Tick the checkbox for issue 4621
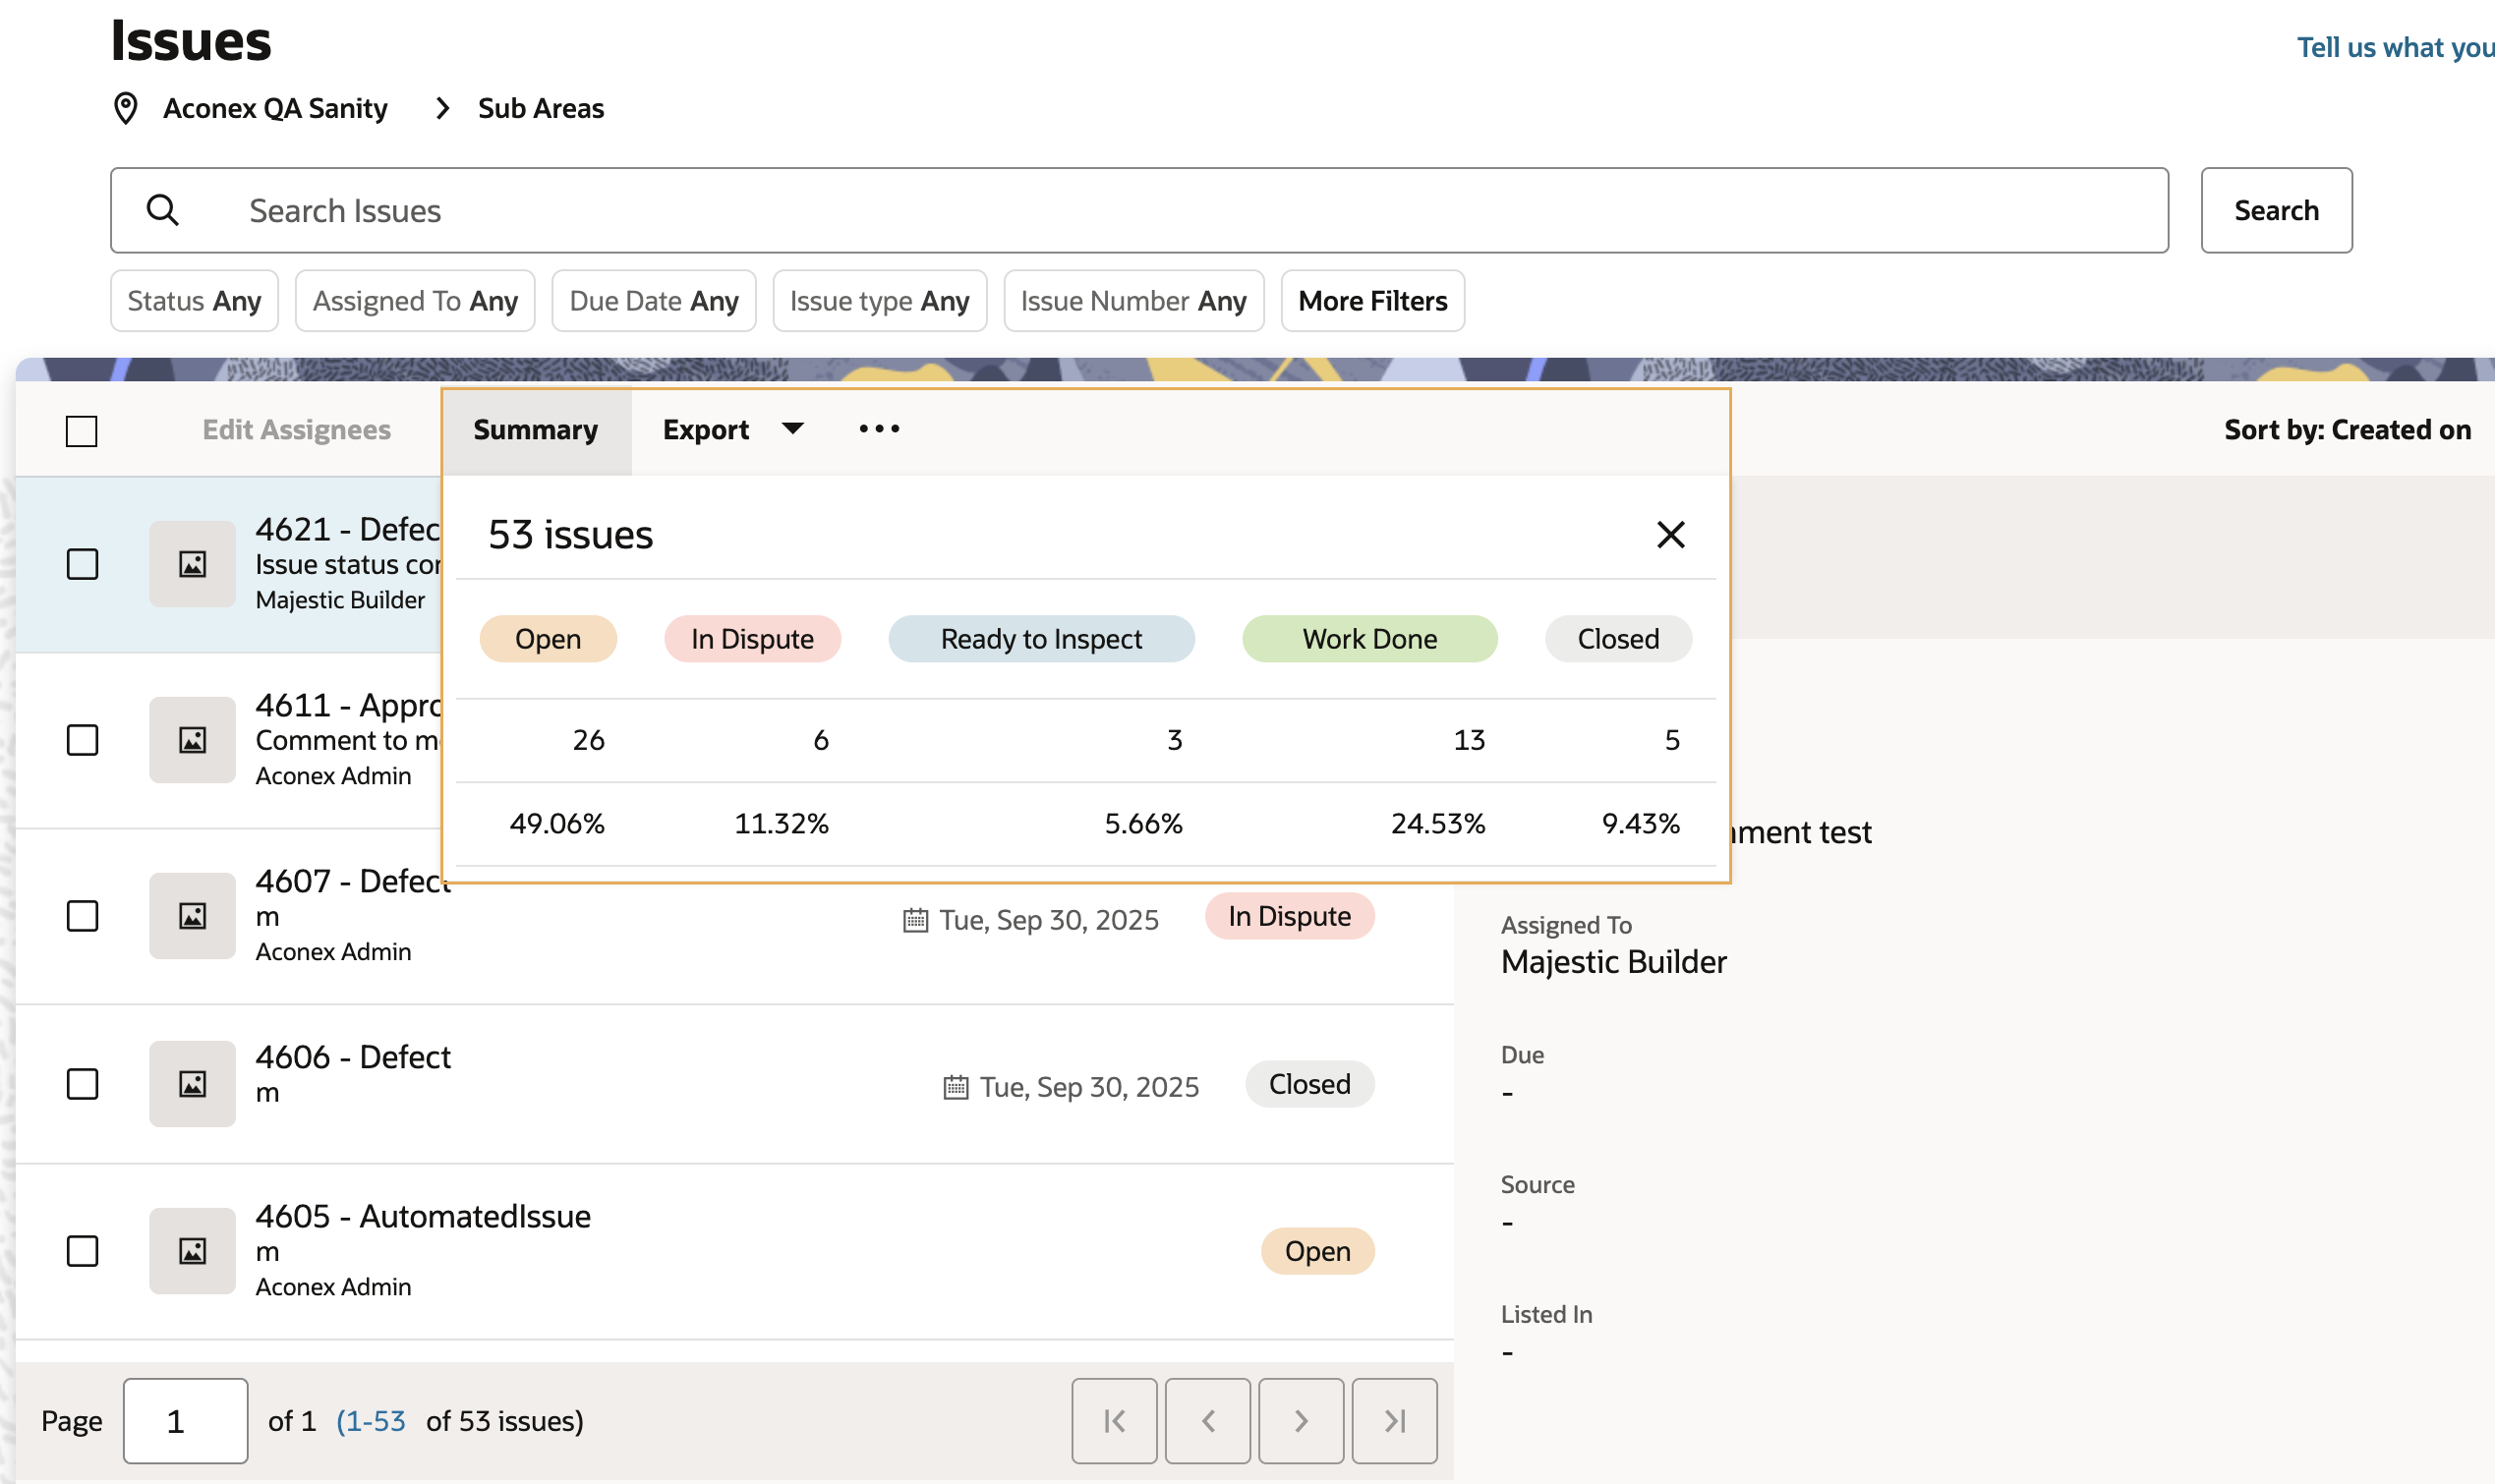The image size is (2495, 1484). 82,564
